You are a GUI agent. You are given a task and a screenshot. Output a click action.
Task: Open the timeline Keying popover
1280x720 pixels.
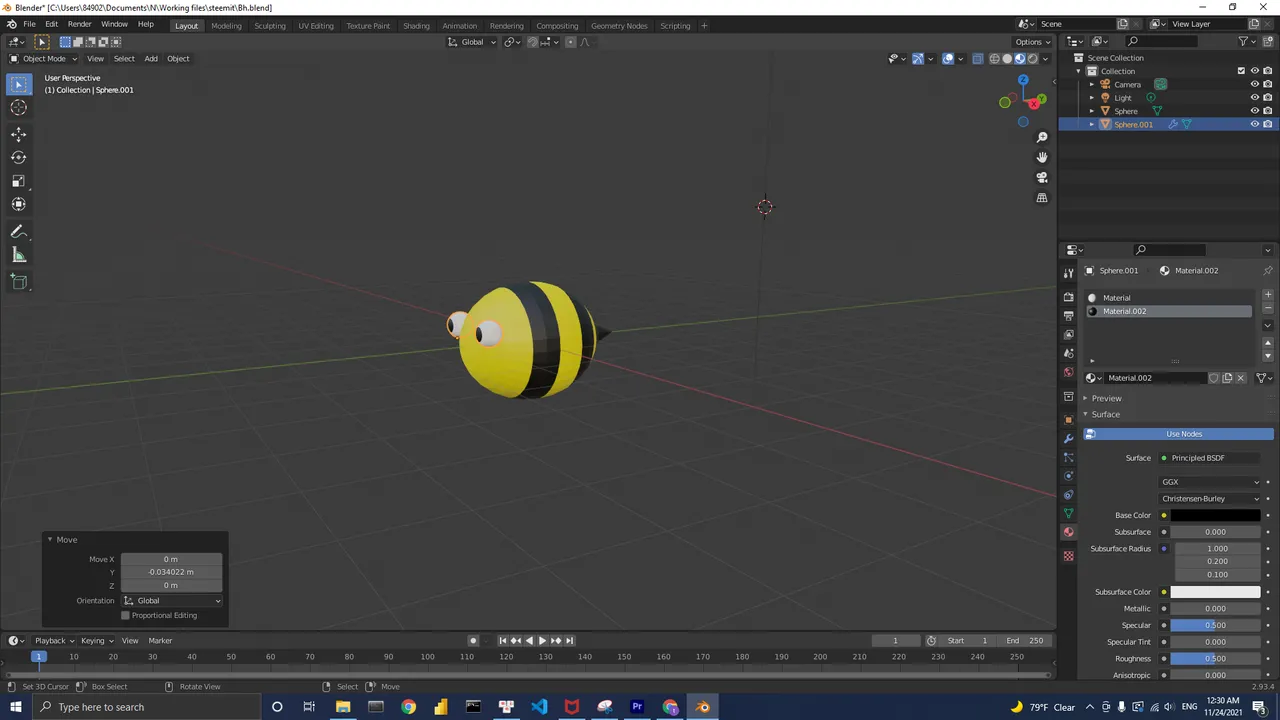(x=95, y=640)
